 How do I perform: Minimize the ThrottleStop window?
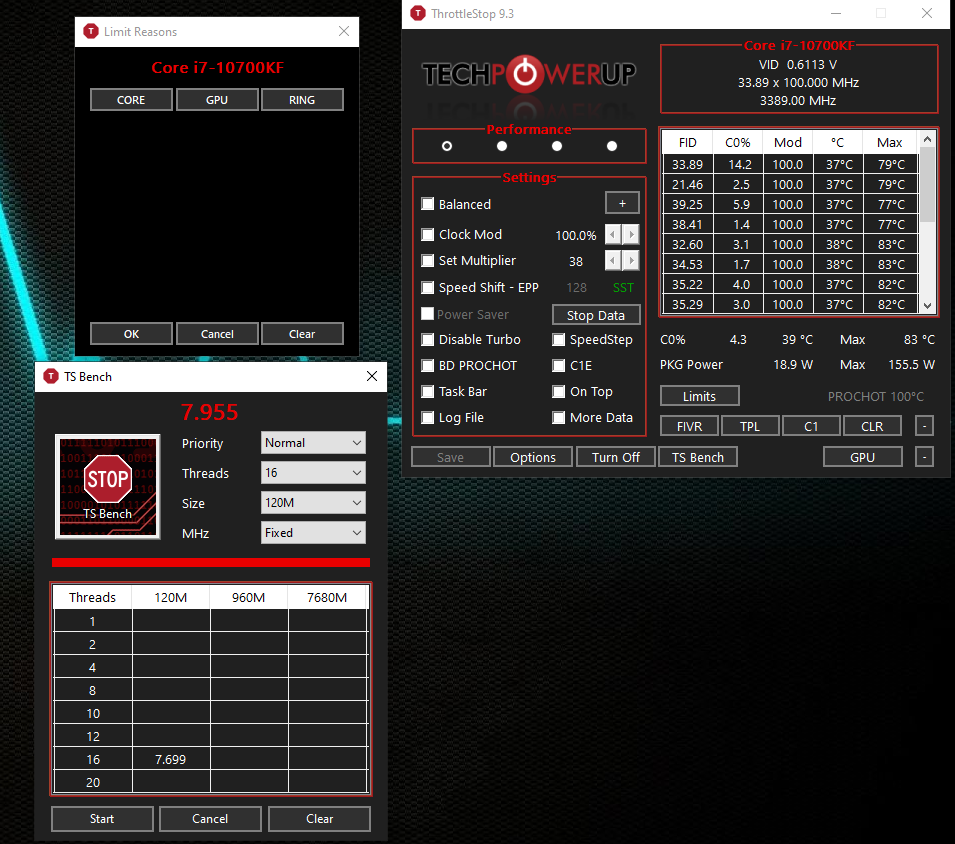836,13
